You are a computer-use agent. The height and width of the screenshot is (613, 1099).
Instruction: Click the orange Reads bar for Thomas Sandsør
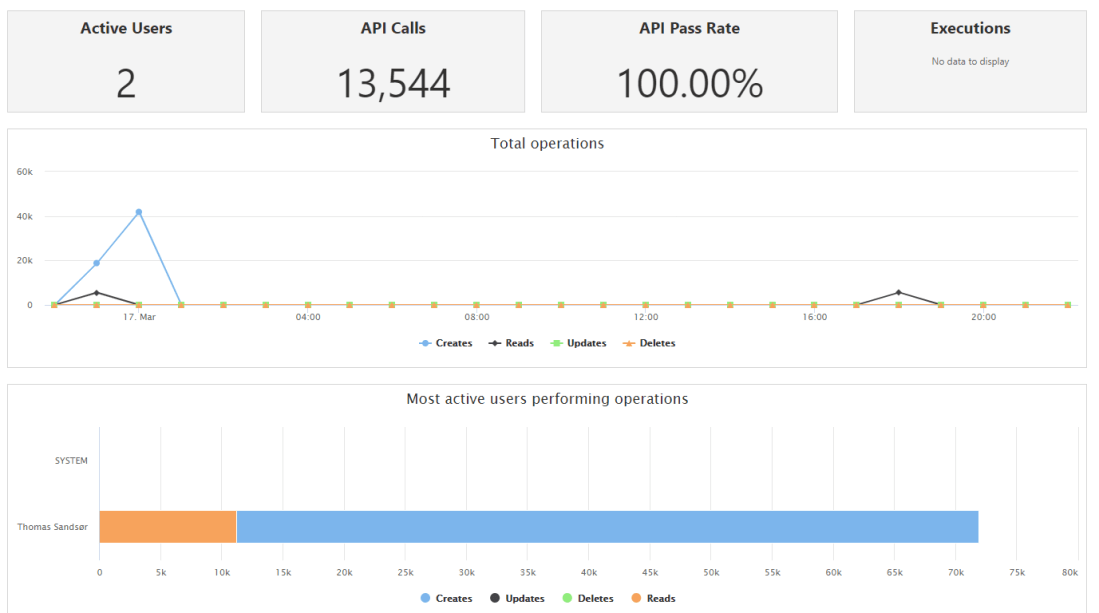pyautogui.click(x=167, y=526)
